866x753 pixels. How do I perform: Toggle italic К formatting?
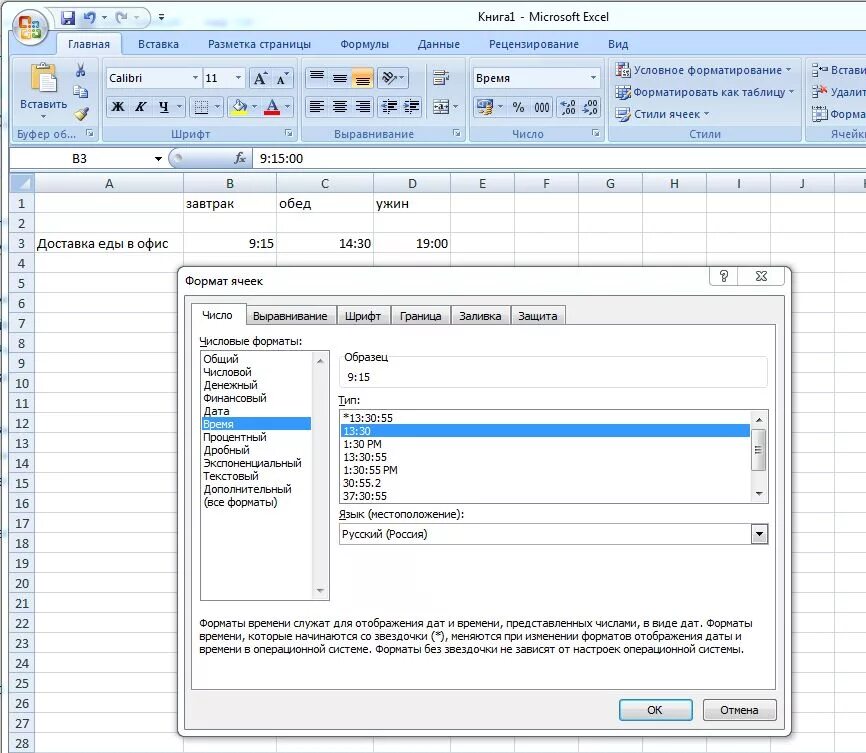tap(141, 107)
